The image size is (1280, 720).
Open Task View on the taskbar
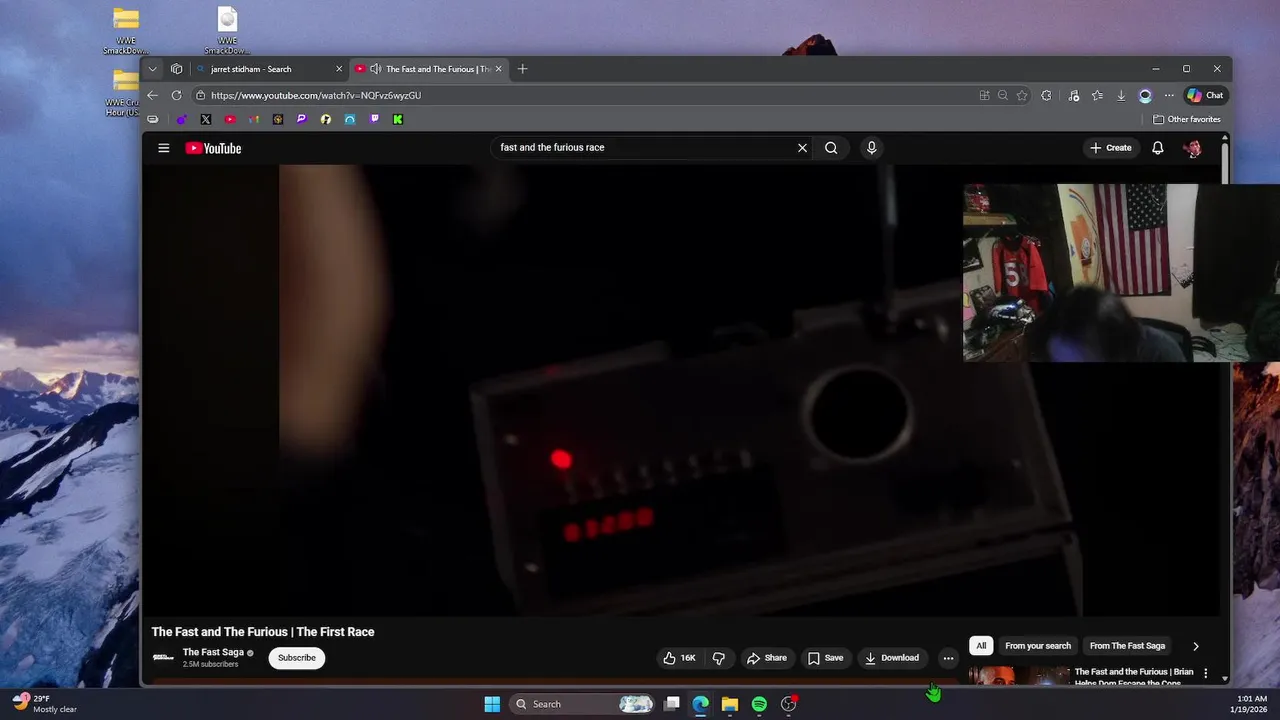coord(672,704)
